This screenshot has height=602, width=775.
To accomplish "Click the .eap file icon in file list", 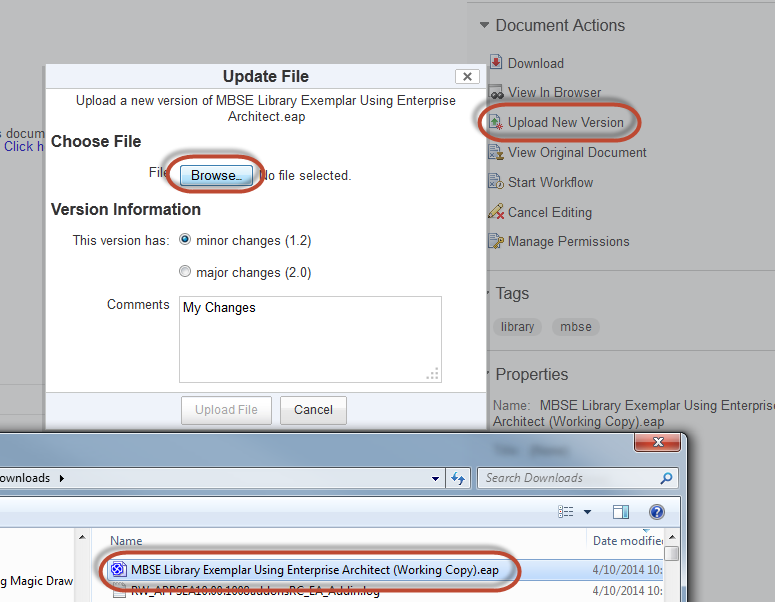I will click(x=118, y=570).
